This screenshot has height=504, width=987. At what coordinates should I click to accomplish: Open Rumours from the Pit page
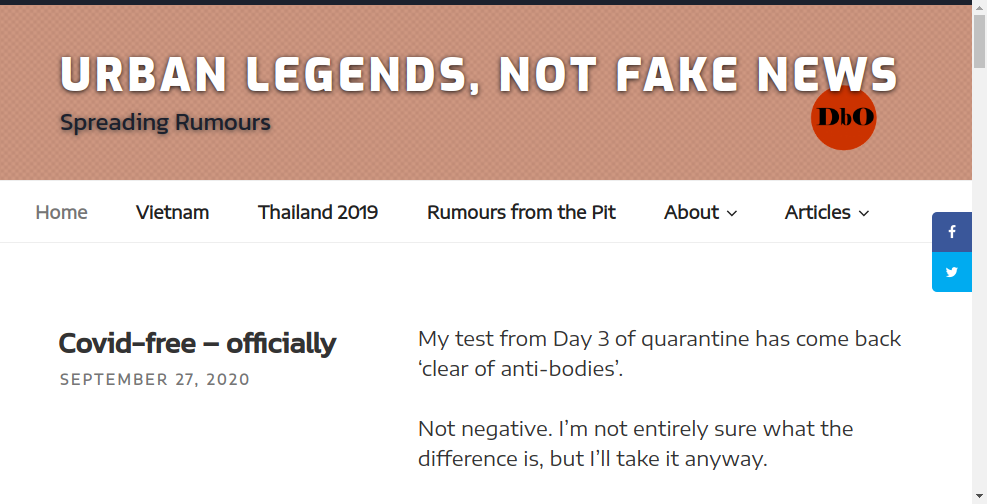point(521,212)
